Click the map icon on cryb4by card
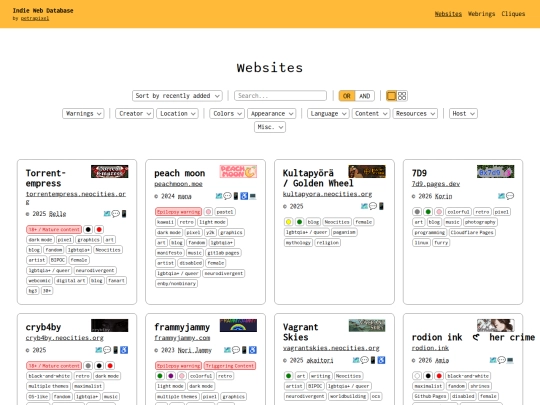Viewport: 540px width, 405px height. 98,350
